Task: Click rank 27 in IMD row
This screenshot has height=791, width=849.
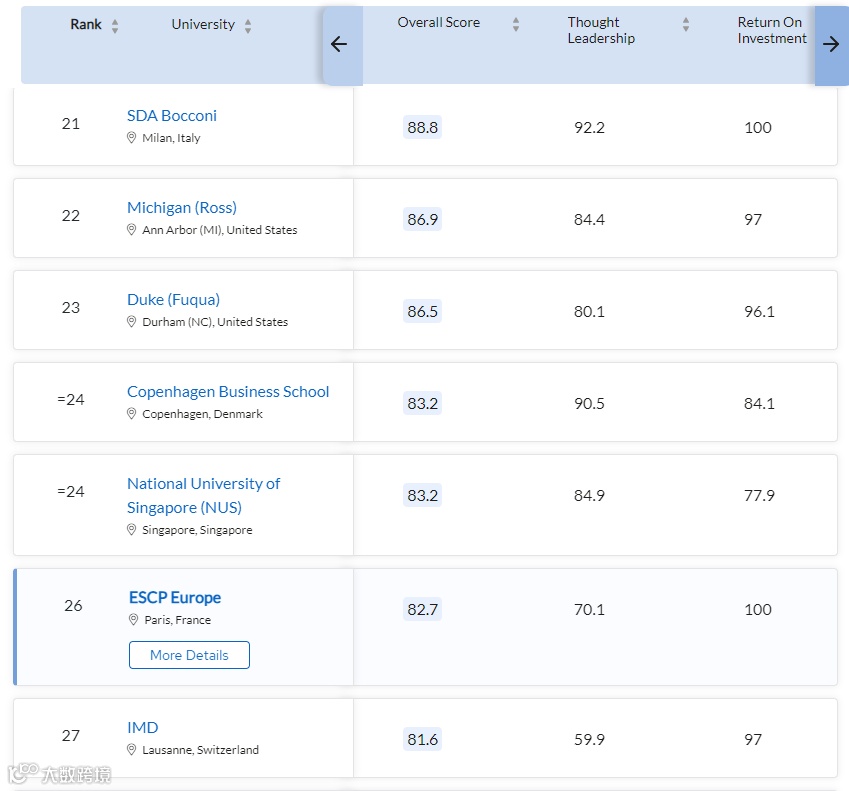Action: point(70,735)
